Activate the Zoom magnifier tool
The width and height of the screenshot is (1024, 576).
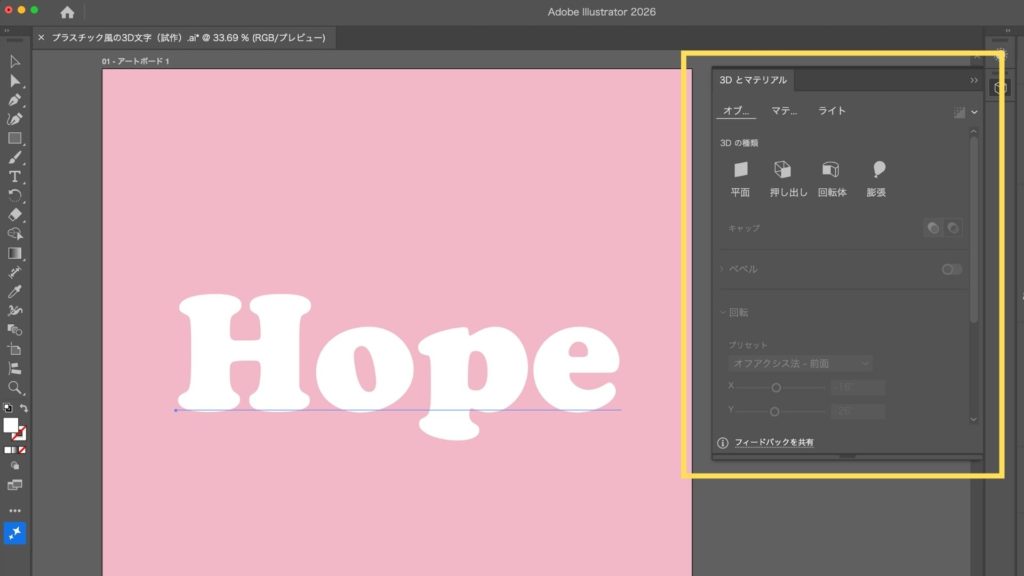coord(15,387)
